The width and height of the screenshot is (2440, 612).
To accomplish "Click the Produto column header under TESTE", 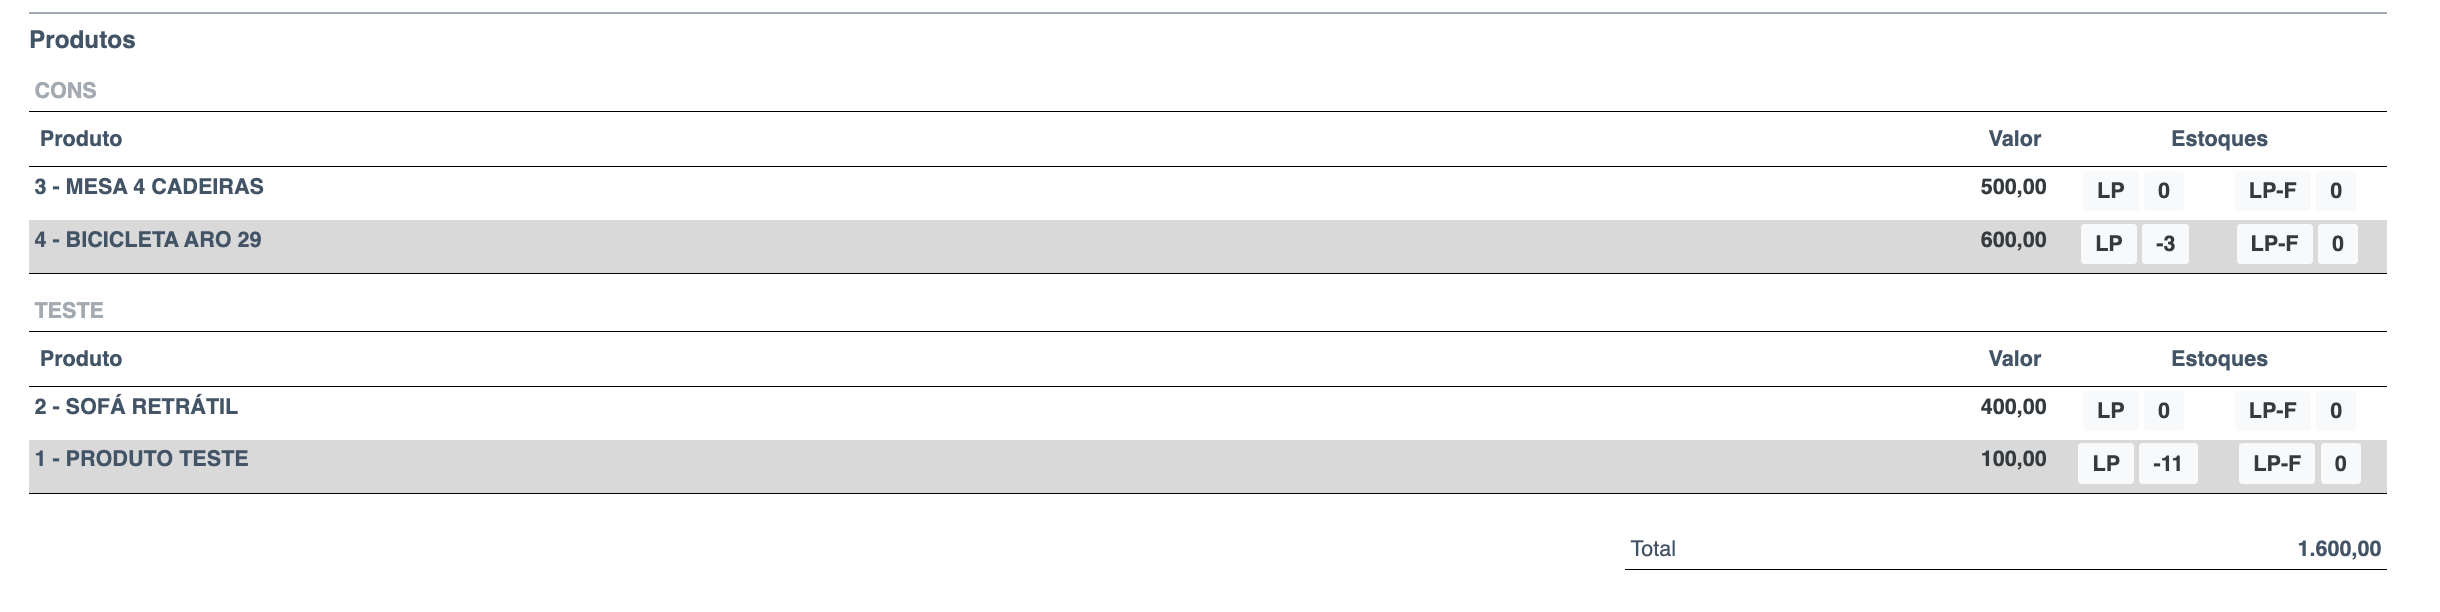I will pyautogui.click(x=81, y=359).
